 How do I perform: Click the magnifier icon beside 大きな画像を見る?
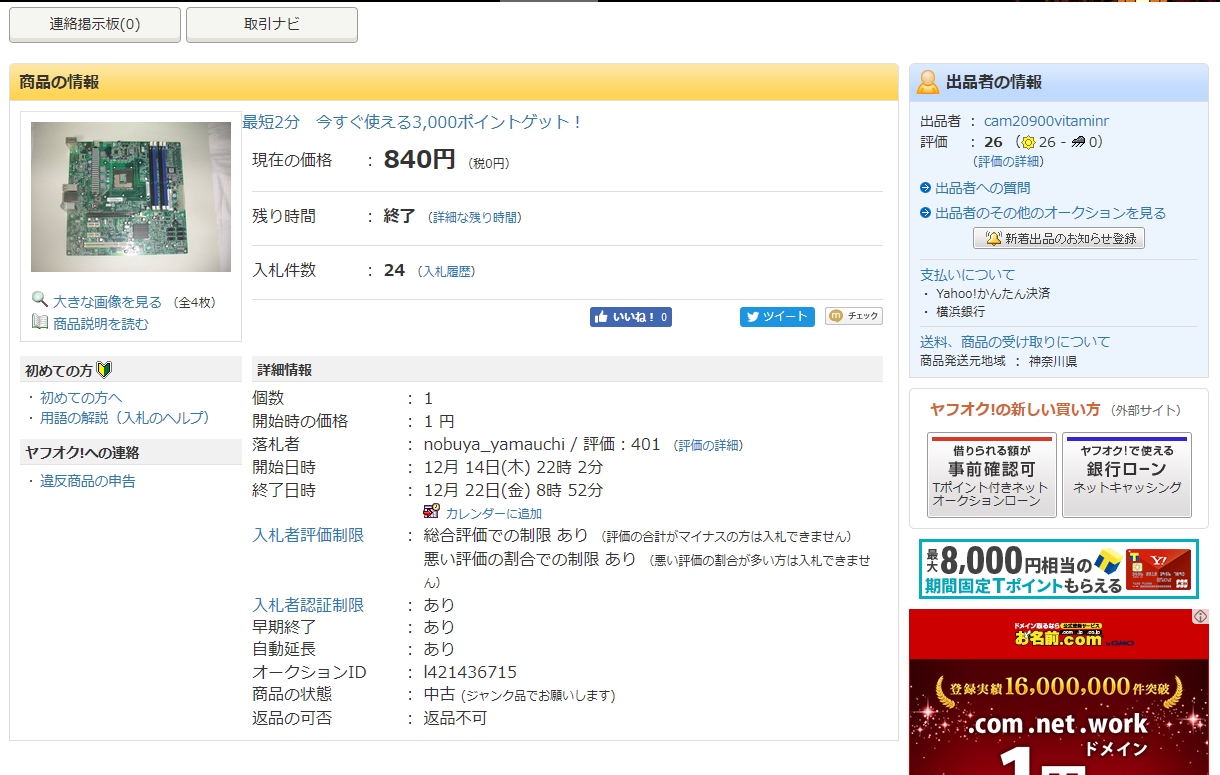click(x=40, y=299)
